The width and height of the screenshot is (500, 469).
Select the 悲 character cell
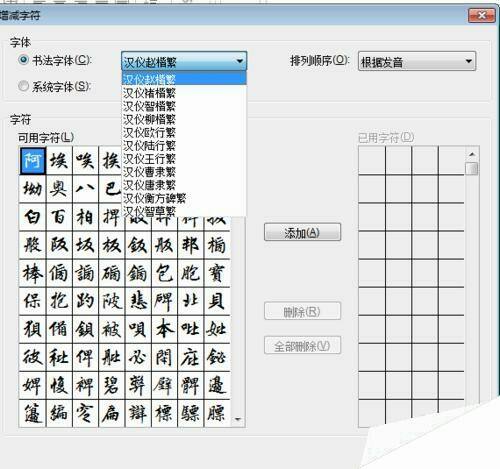click(138, 301)
